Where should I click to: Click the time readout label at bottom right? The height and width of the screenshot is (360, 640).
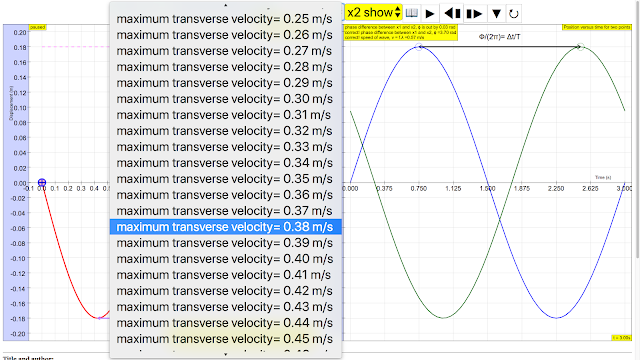tap(621, 338)
